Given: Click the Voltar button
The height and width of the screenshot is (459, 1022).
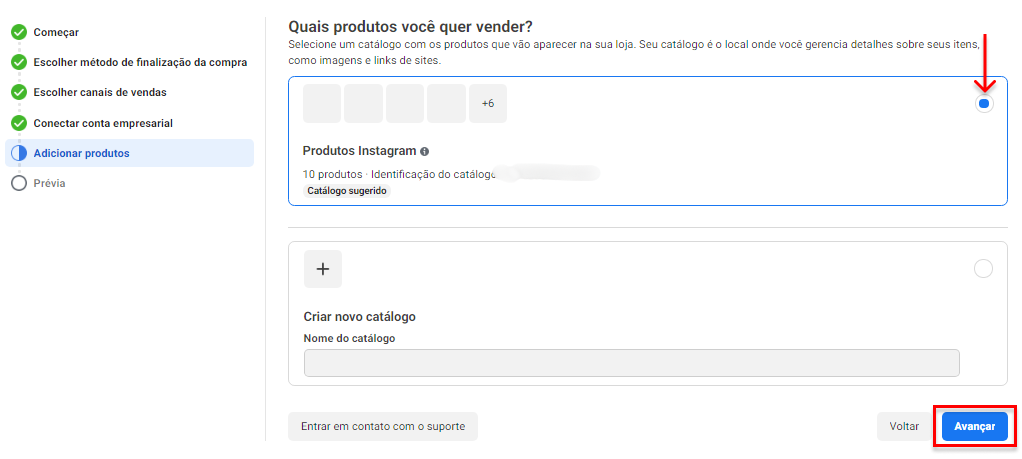Looking at the screenshot, I should click(904, 426).
